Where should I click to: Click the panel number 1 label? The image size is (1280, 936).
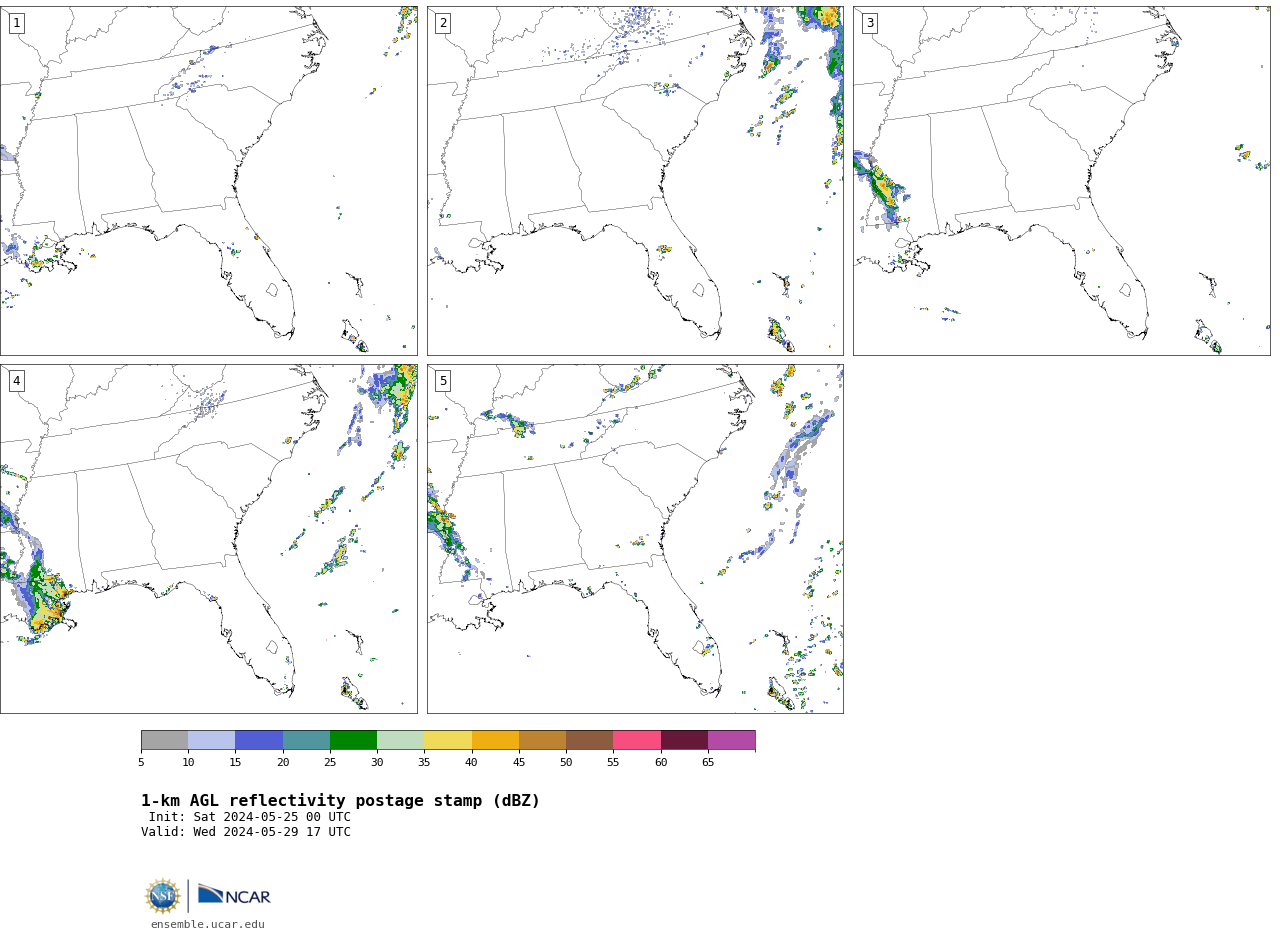[x=17, y=23]
